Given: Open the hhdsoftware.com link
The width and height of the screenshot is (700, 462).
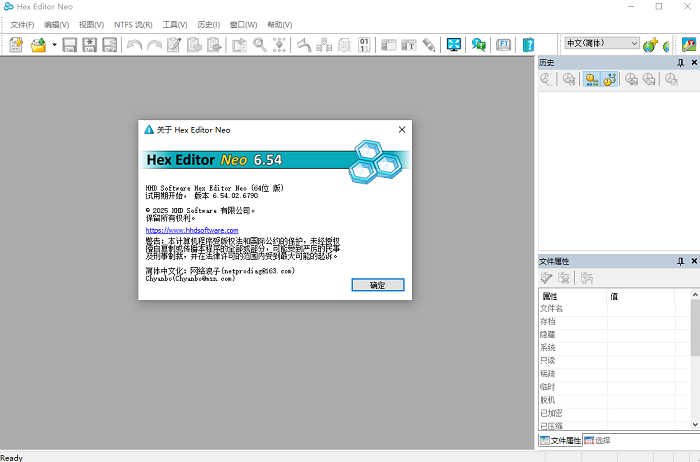Looking at the screenshot, I should [x=192, y=230].
